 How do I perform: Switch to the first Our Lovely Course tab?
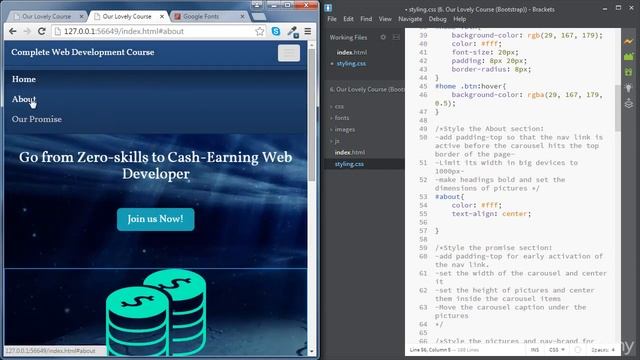pyautogui.click(x=46, y=16)
